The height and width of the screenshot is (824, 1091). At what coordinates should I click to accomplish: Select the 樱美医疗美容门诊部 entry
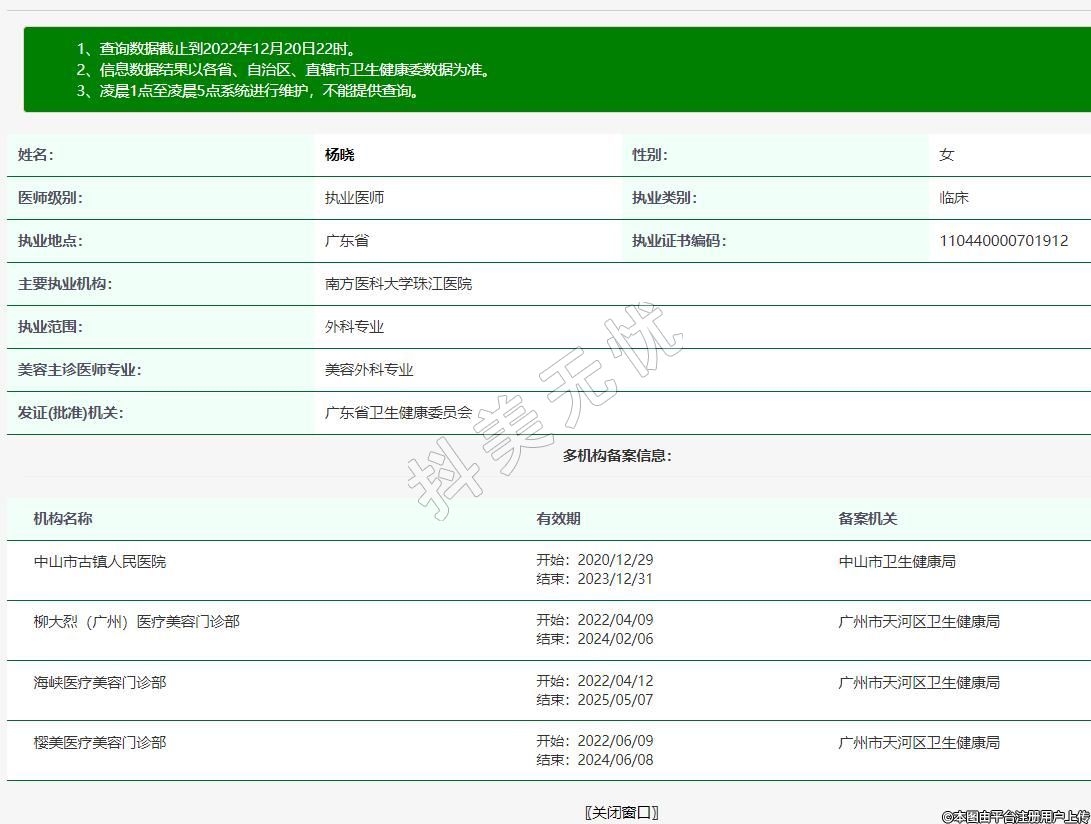[x=100, y=743]
